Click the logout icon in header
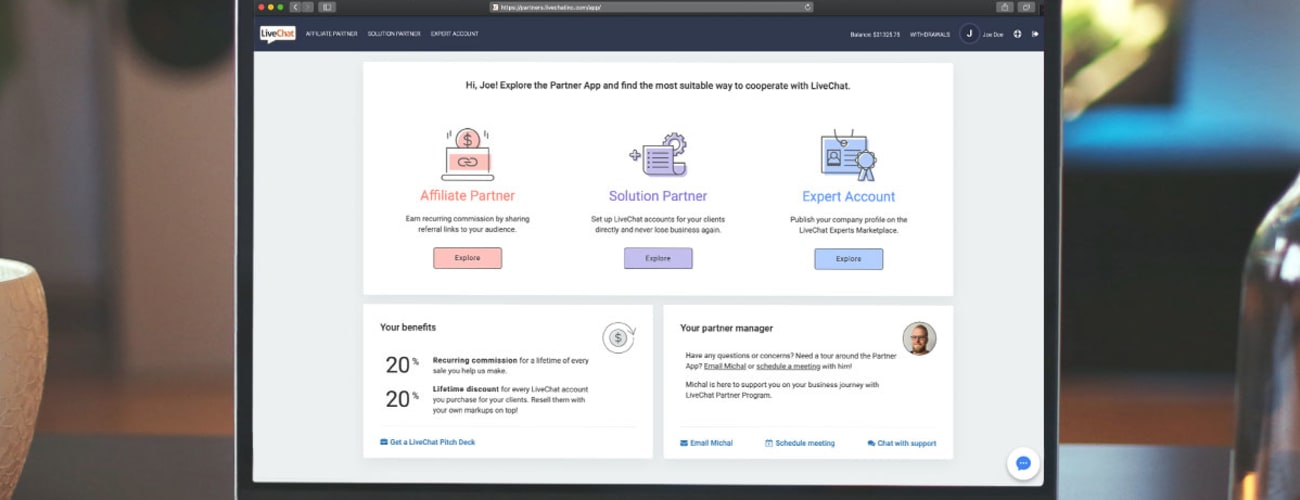This screenshot has width=1300, height=500. (x=1035, y=34)
